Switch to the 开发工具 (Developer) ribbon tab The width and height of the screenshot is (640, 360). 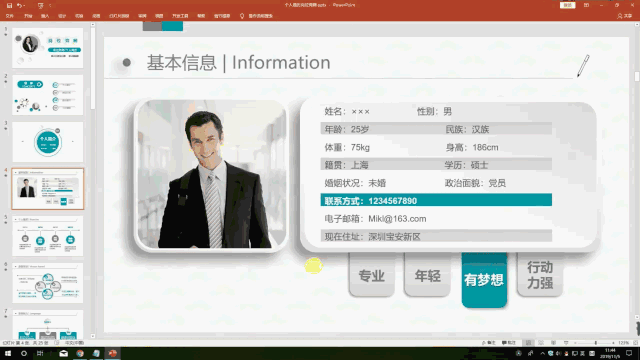tap(180, 16)
